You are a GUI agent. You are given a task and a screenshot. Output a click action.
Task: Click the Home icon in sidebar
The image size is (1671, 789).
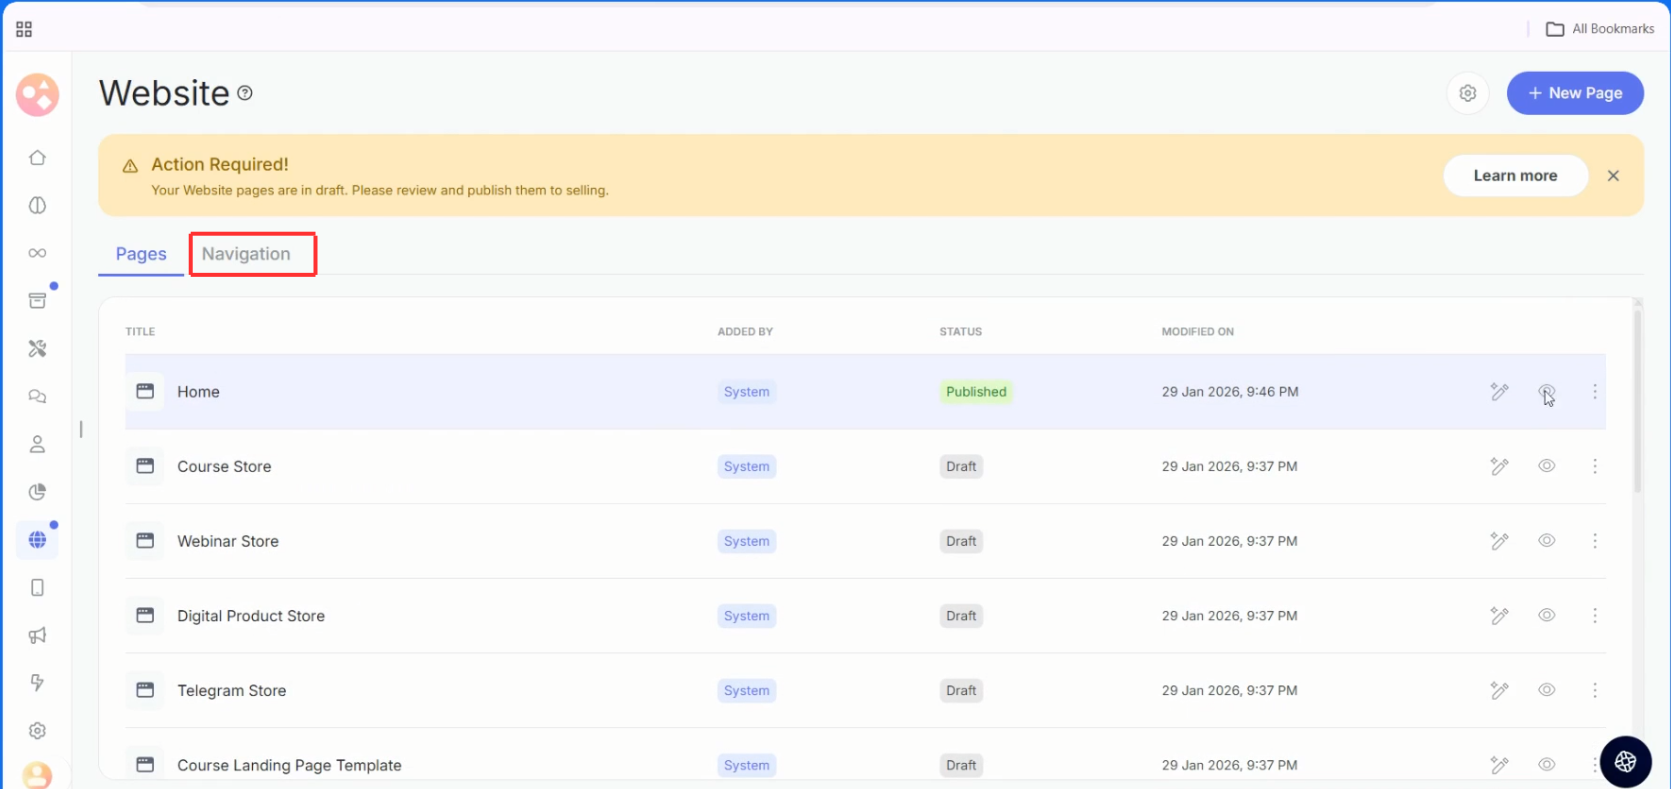(x=37, y=158)
